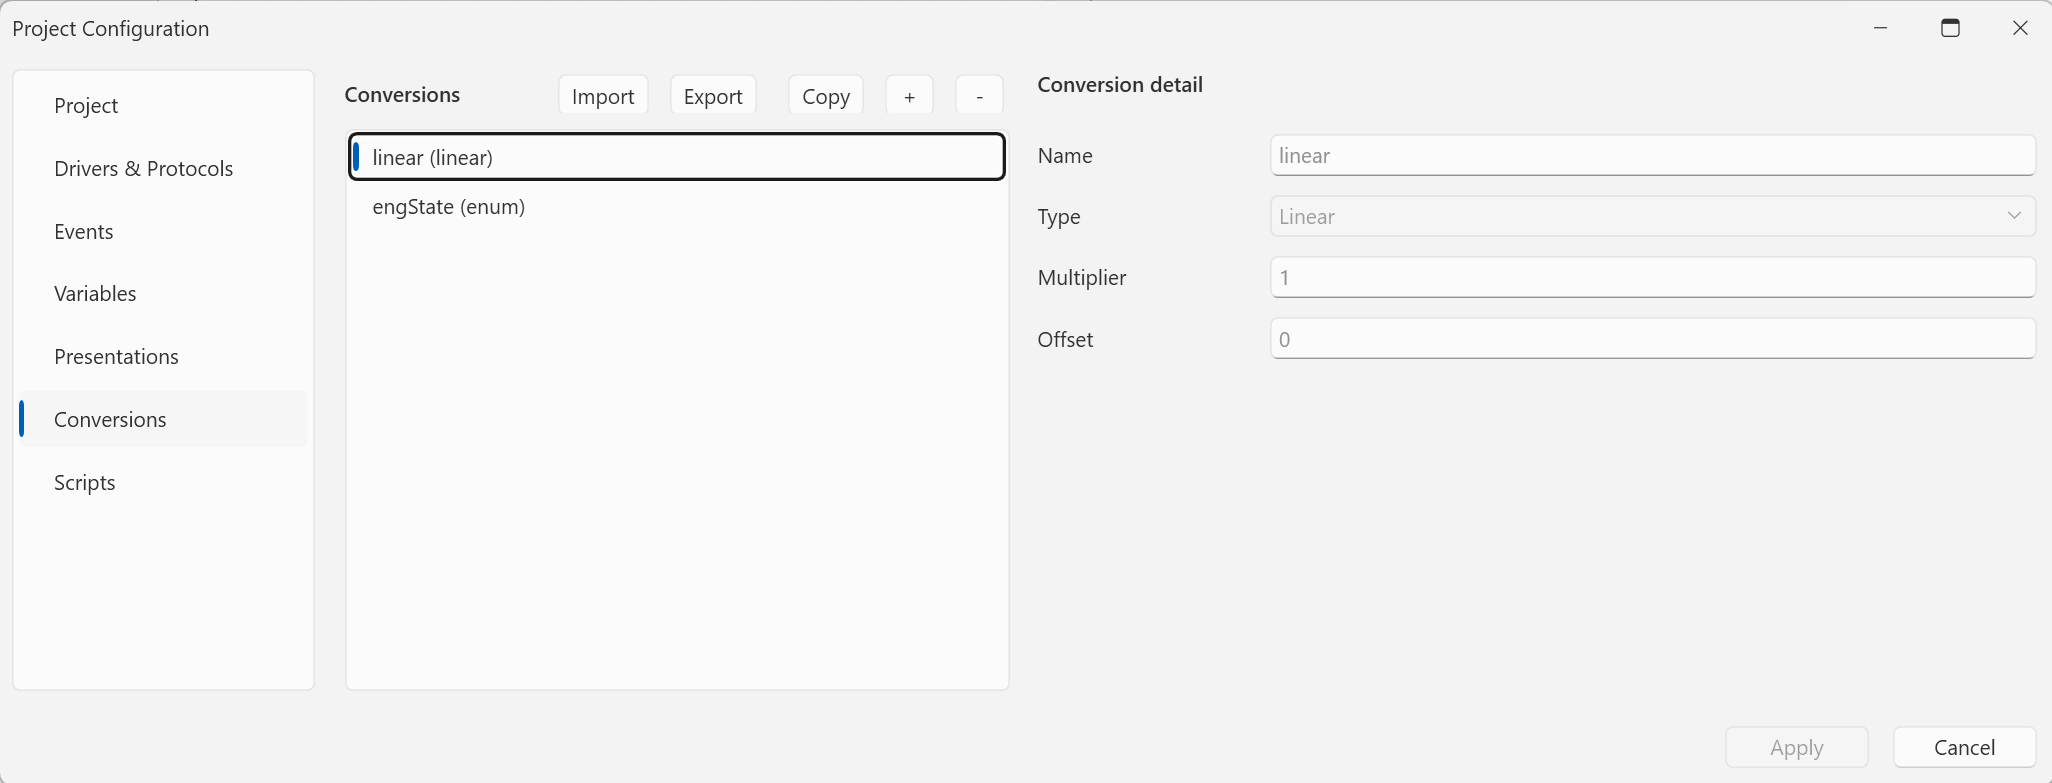Add a new conversion with plus
This screenshot has height=783, width=2052.
[x=909, y=96]
